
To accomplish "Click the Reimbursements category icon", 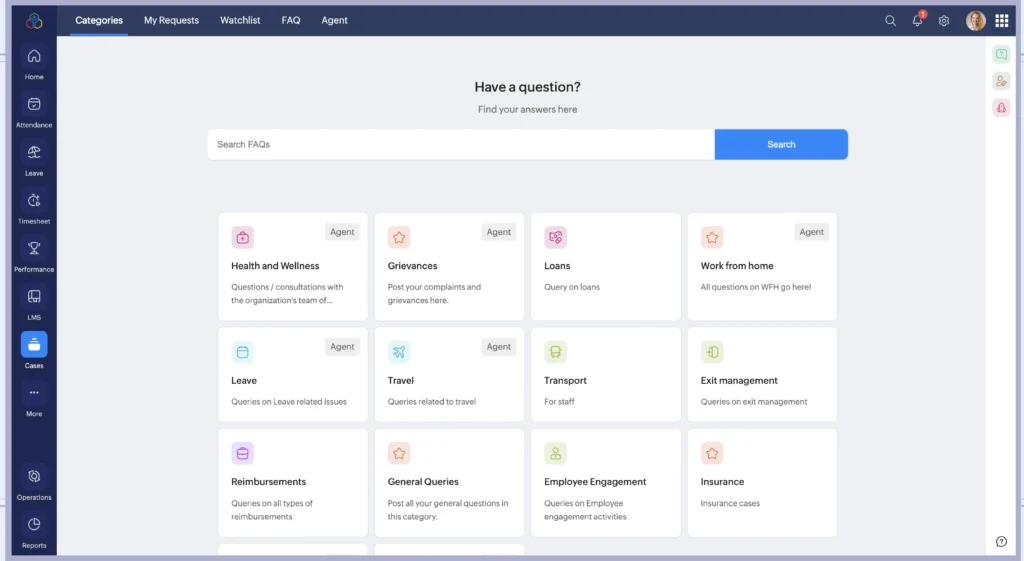I will pyautogui.click(x=242, y=453).
